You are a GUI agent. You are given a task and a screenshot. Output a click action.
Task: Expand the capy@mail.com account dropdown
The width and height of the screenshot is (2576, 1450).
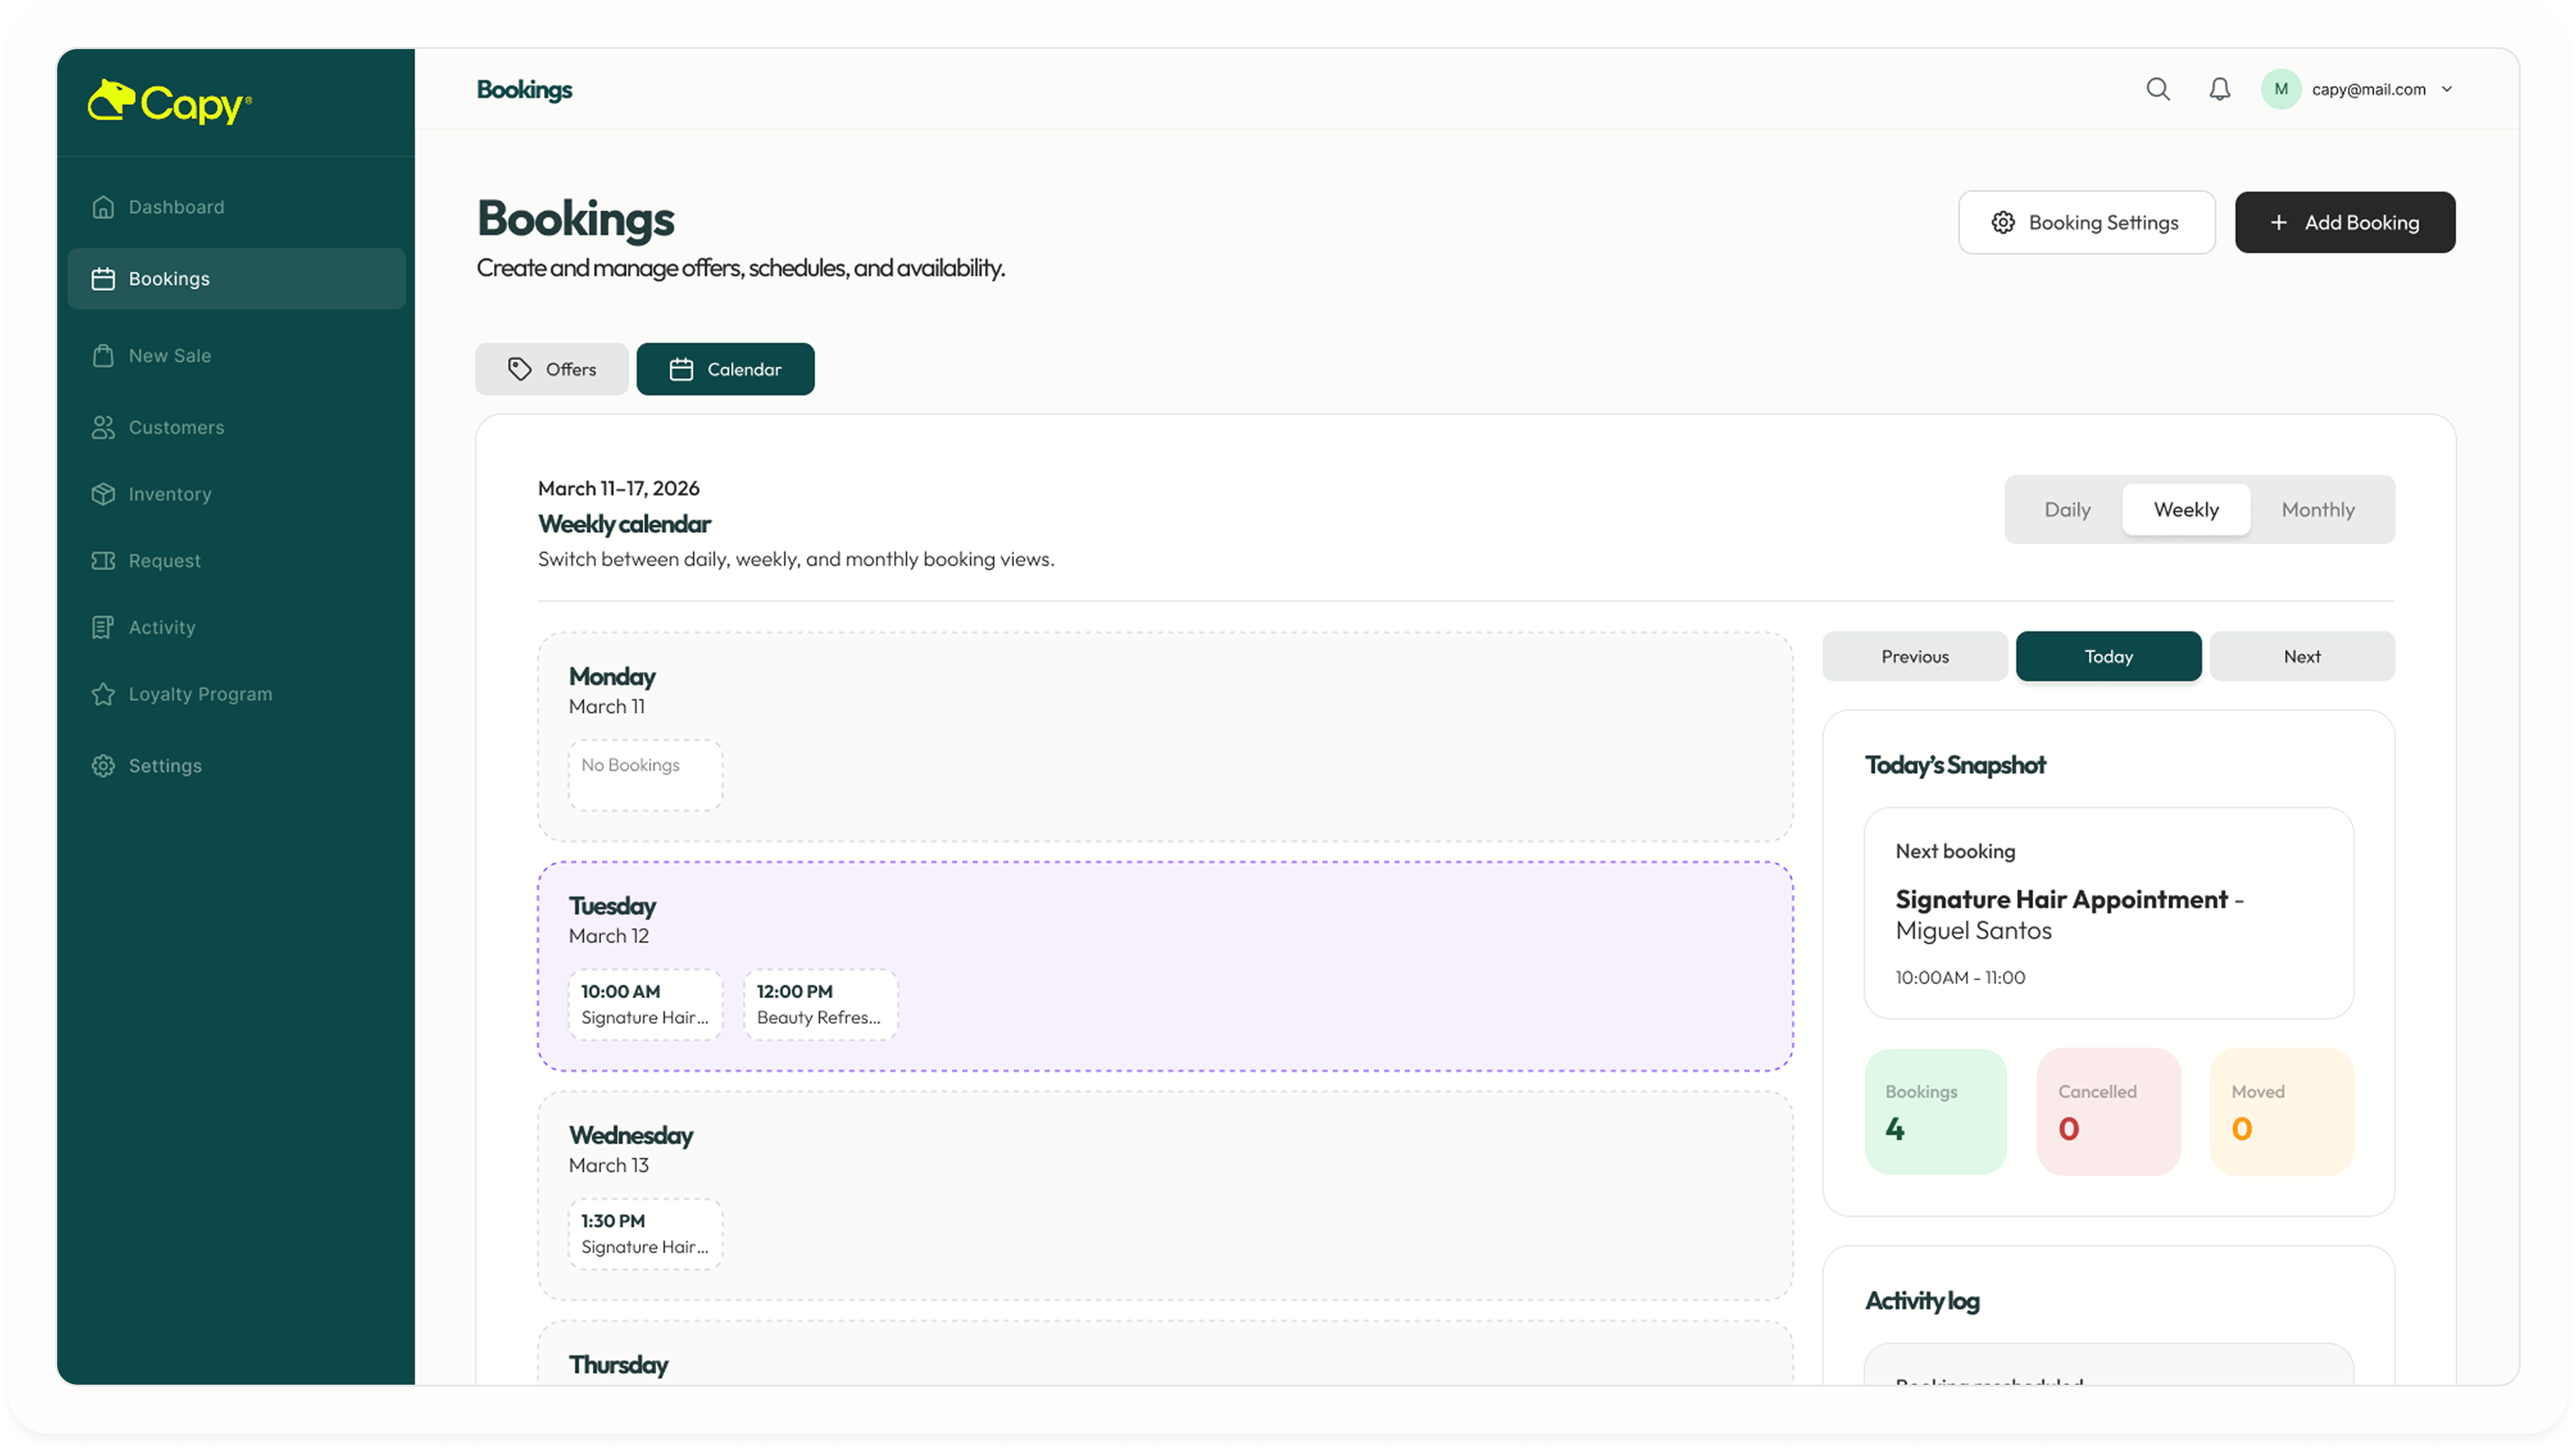(2446, 89)
